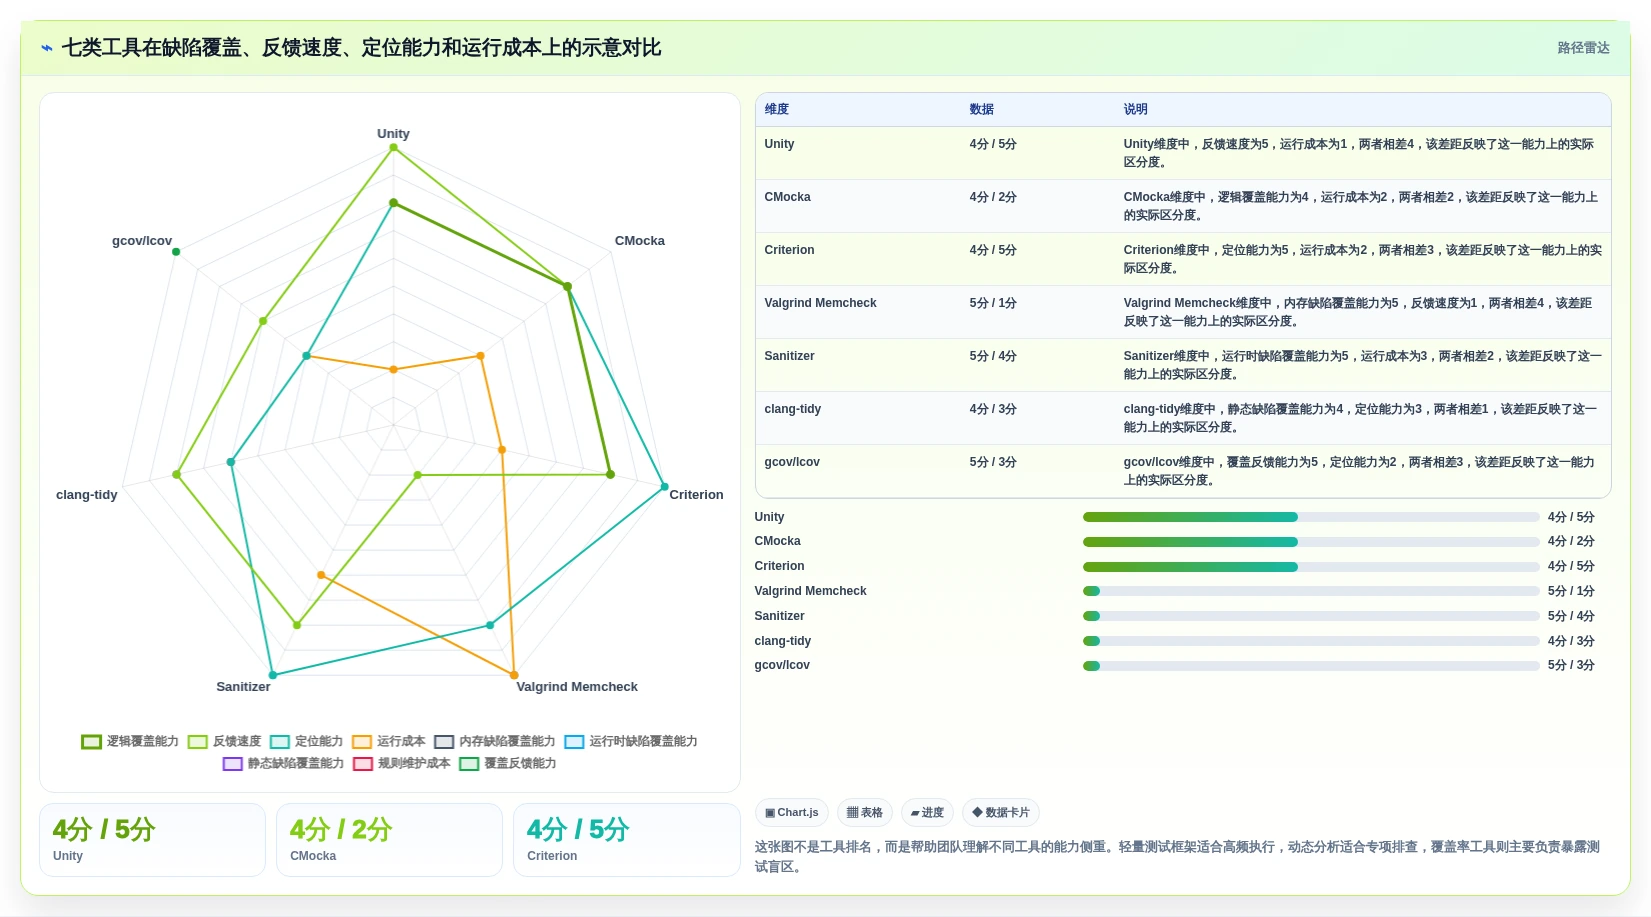The height and width of the screenshot is (917, 1651).
Task: Click the dark green point near gcov/lcov
Action: [x=176, y=251]
